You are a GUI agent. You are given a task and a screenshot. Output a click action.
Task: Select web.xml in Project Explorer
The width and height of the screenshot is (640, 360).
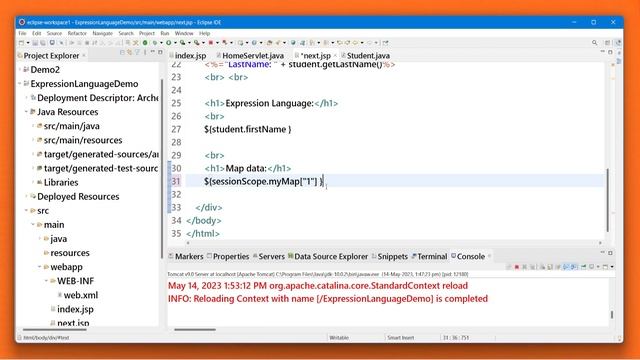[x=80, y=295]
